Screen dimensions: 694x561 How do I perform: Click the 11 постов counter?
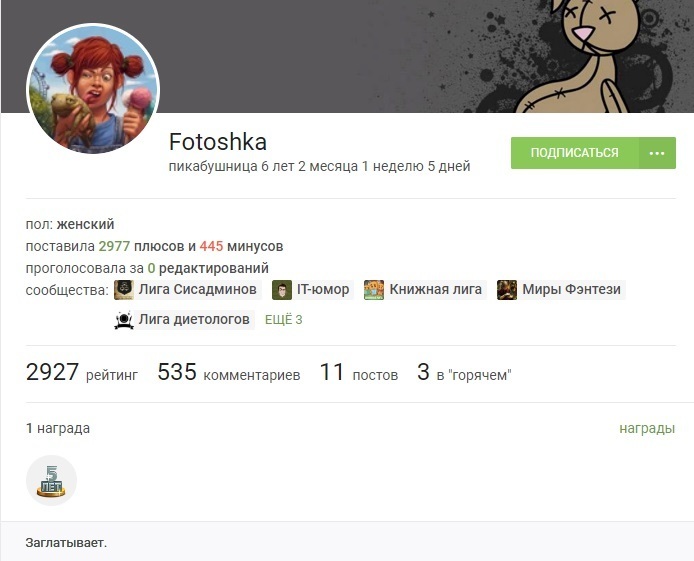(x=359, y=372)
